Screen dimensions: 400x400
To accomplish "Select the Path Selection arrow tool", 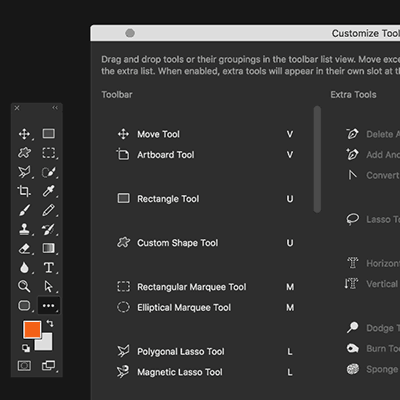I will point(49,286).
